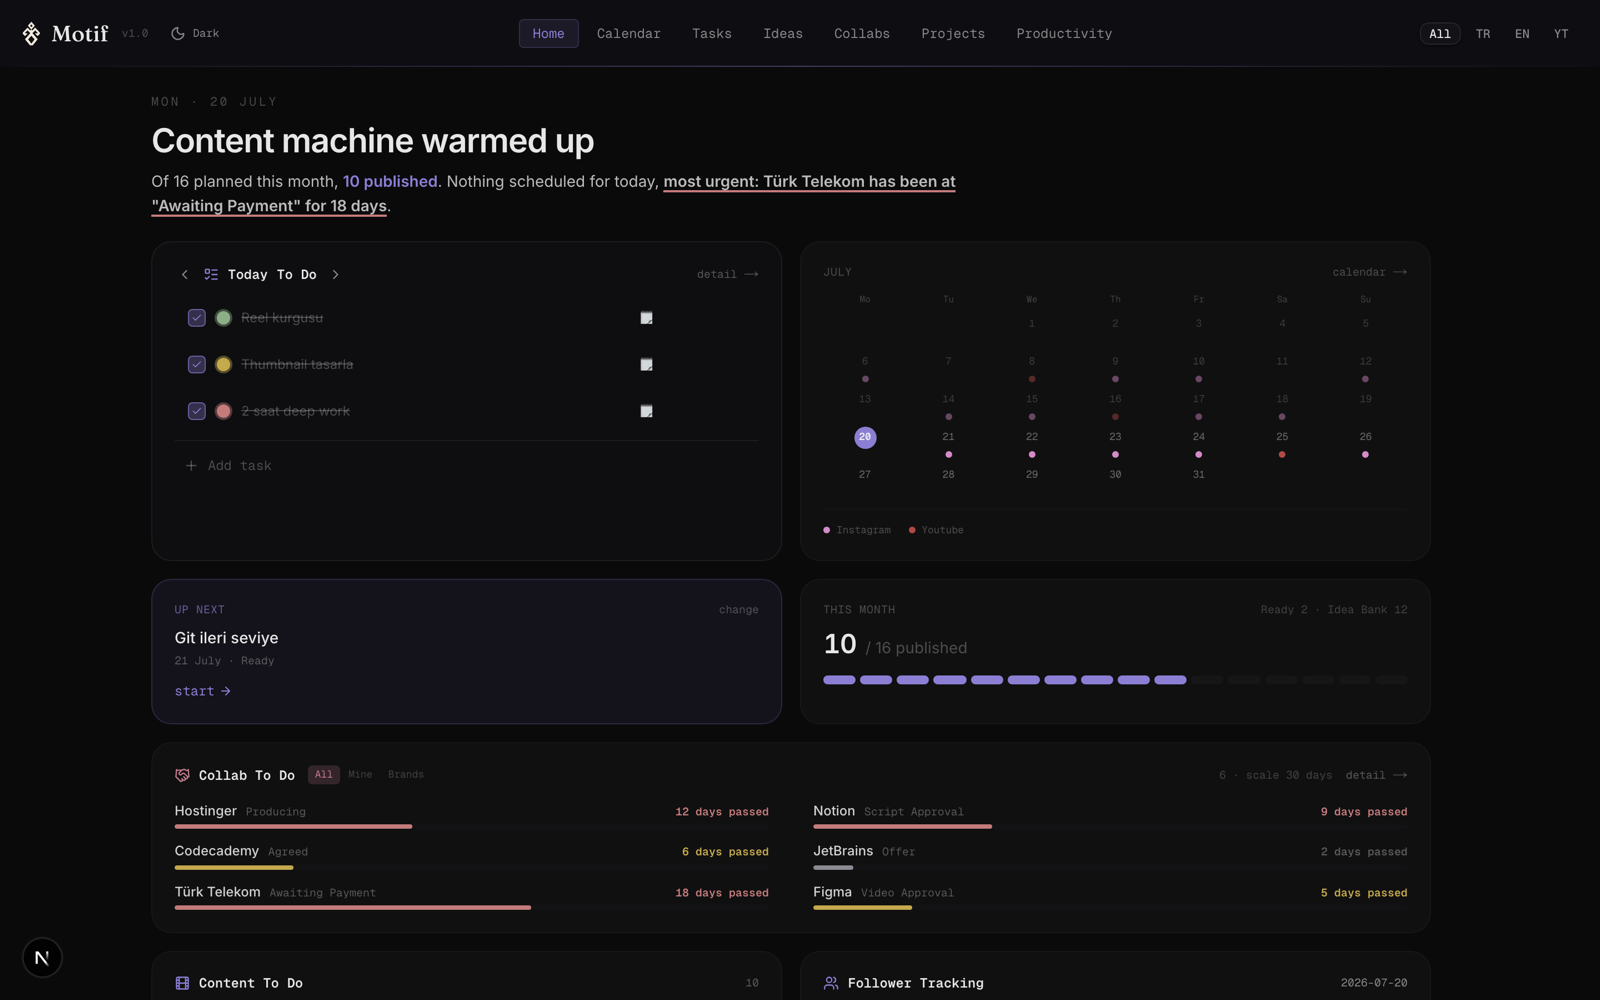Open the note icon for 2 saat deep work
Screen dimensions: 1600x1000
647,411
